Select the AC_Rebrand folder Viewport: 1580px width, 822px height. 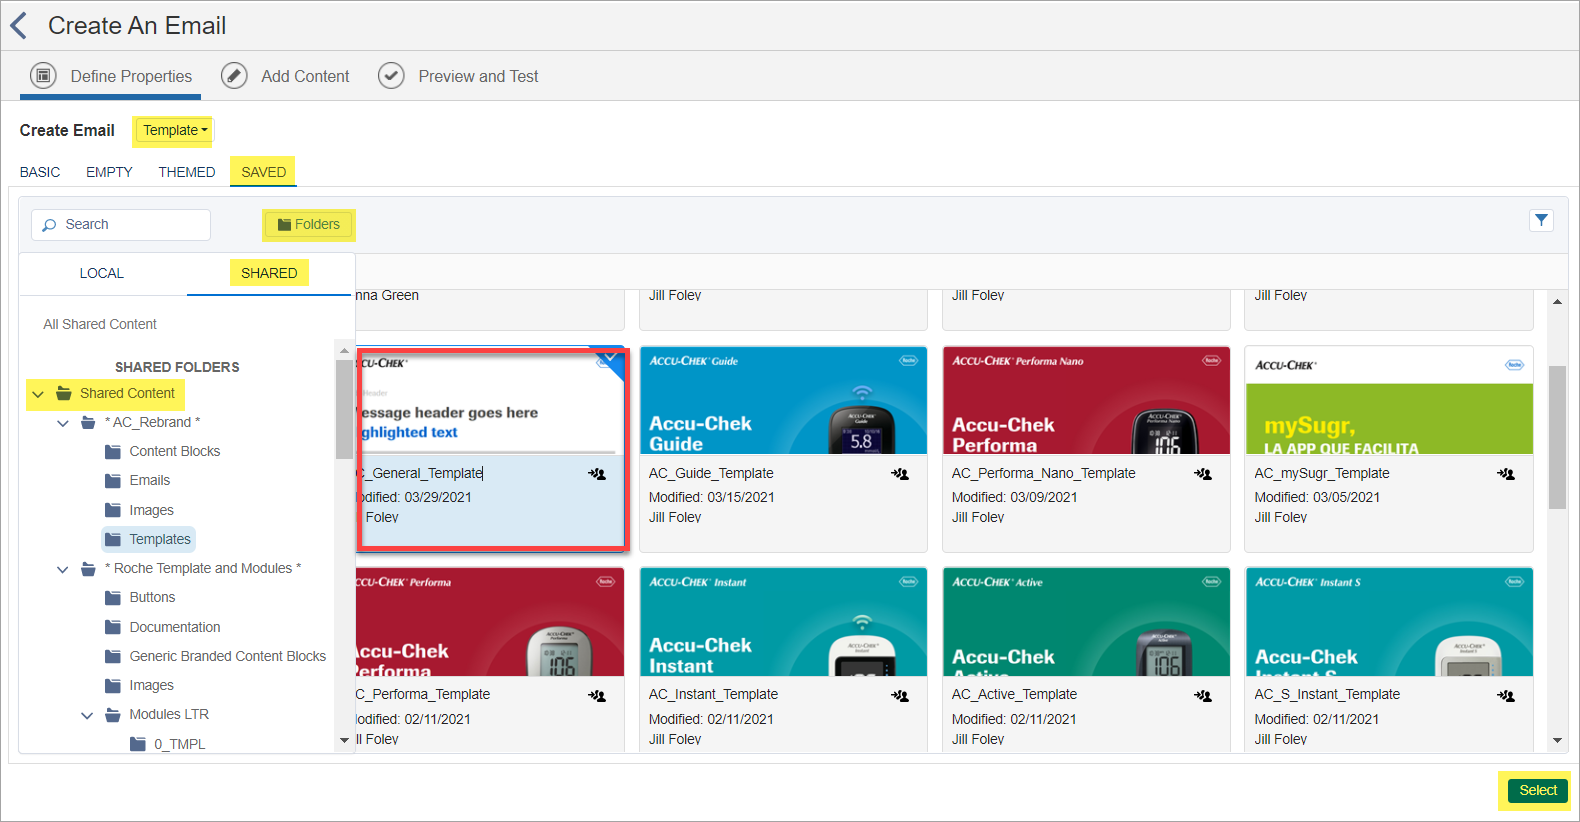pos(152,422)
